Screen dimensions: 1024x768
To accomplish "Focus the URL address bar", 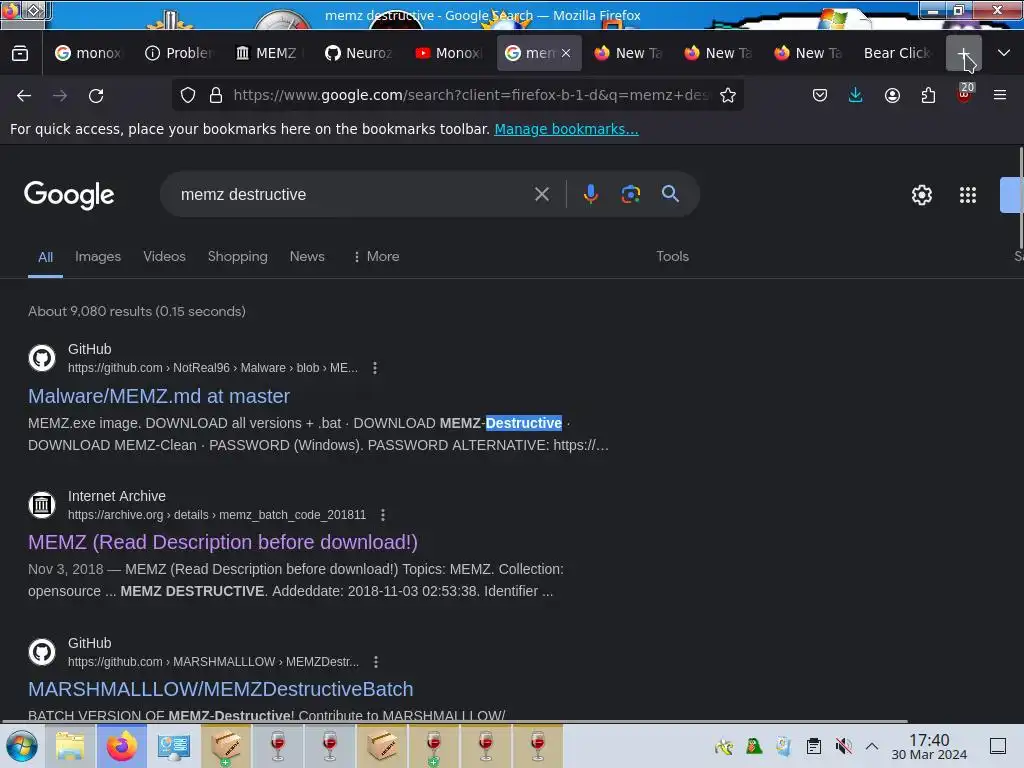I will tap(470, 95).
